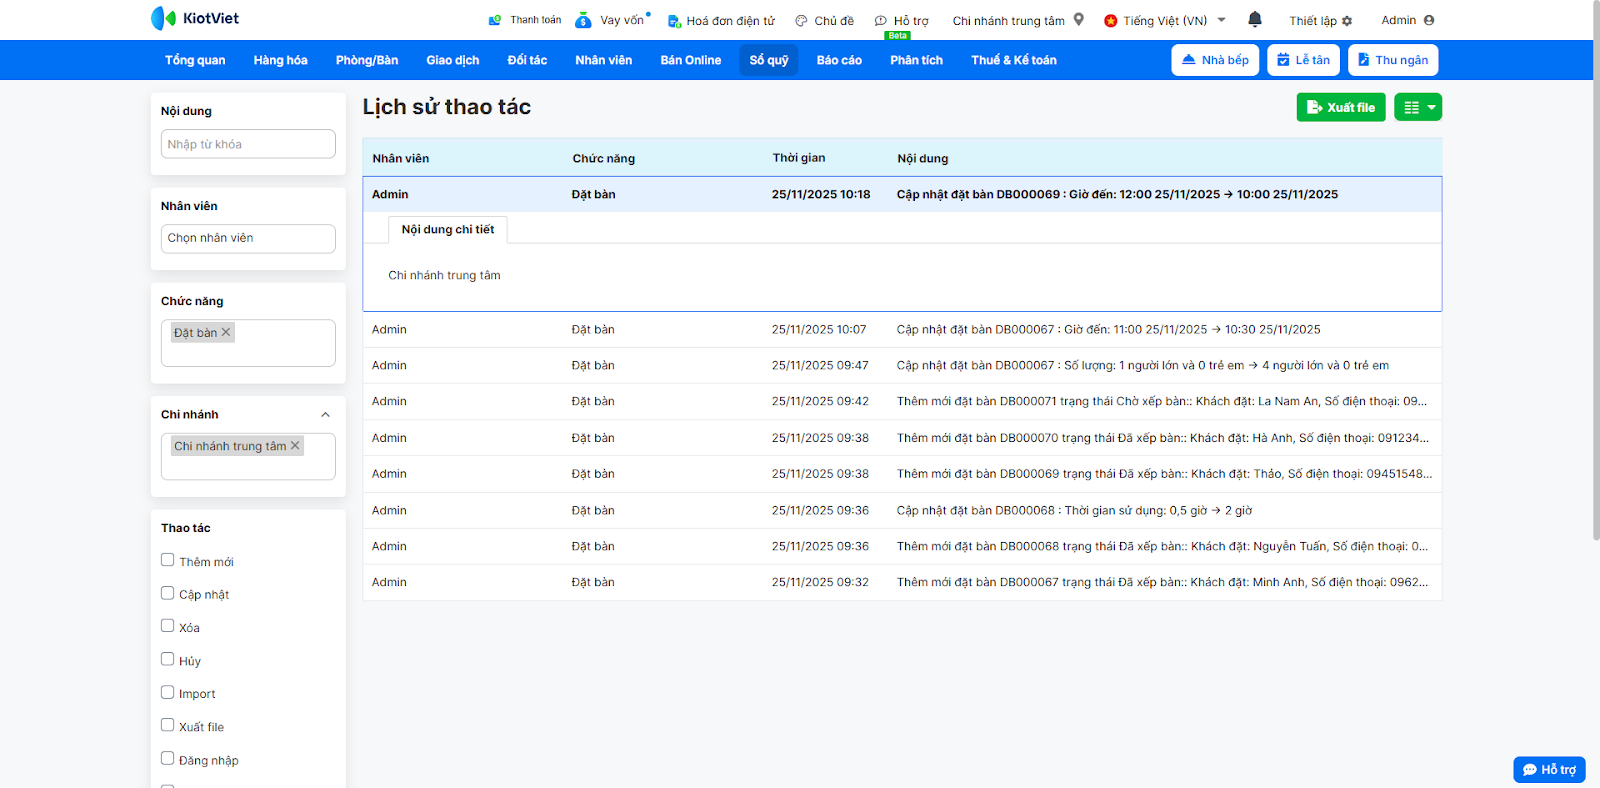Open the Hỗ trợ chat bubble
This screenshot has width=1600, height=788.
(1549, 769)
